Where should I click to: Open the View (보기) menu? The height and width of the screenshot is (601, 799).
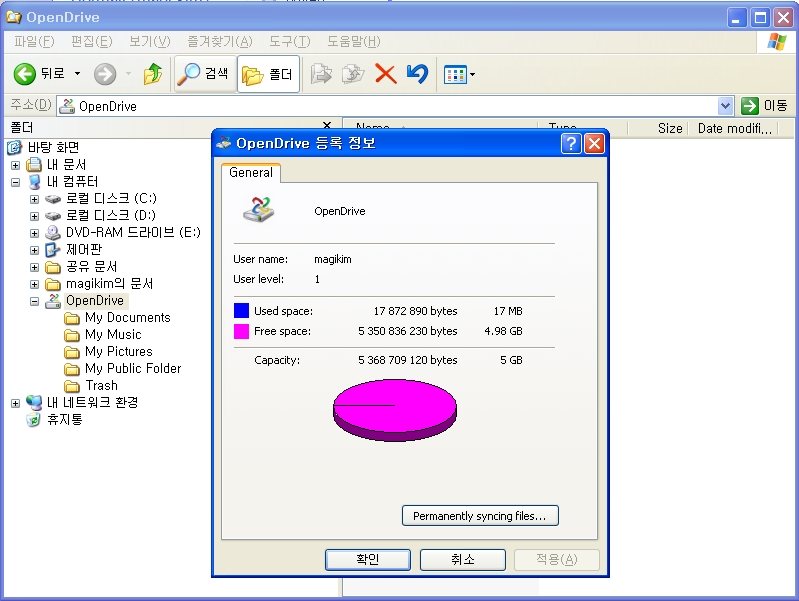(149, 41)
